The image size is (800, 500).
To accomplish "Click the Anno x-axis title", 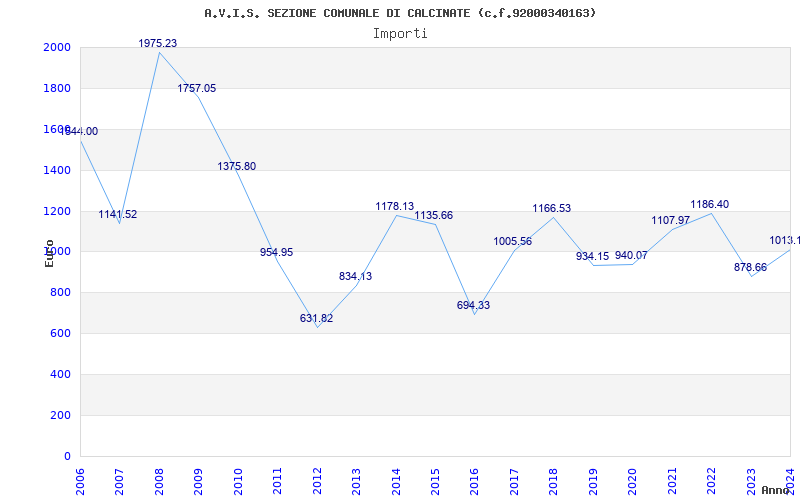I will coord(775,490).
